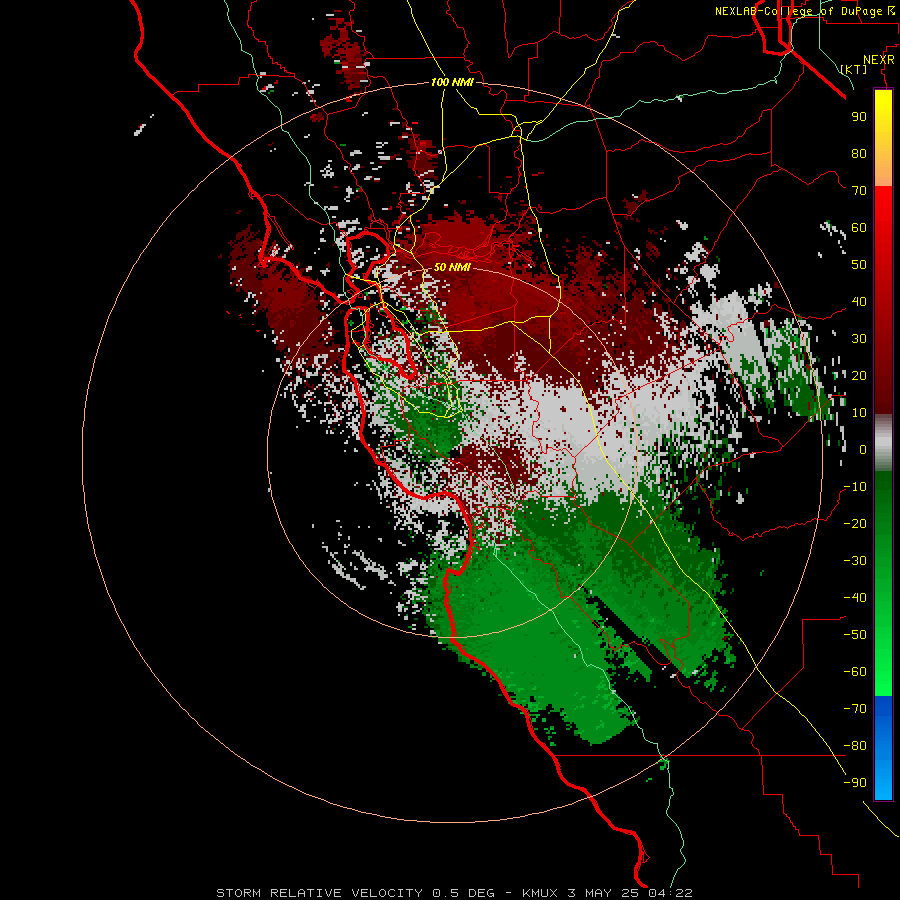The width and height of the screenshot is (900, 900).
Task: Select the 20 value on velocity legend
Action: tap(859, 375)
